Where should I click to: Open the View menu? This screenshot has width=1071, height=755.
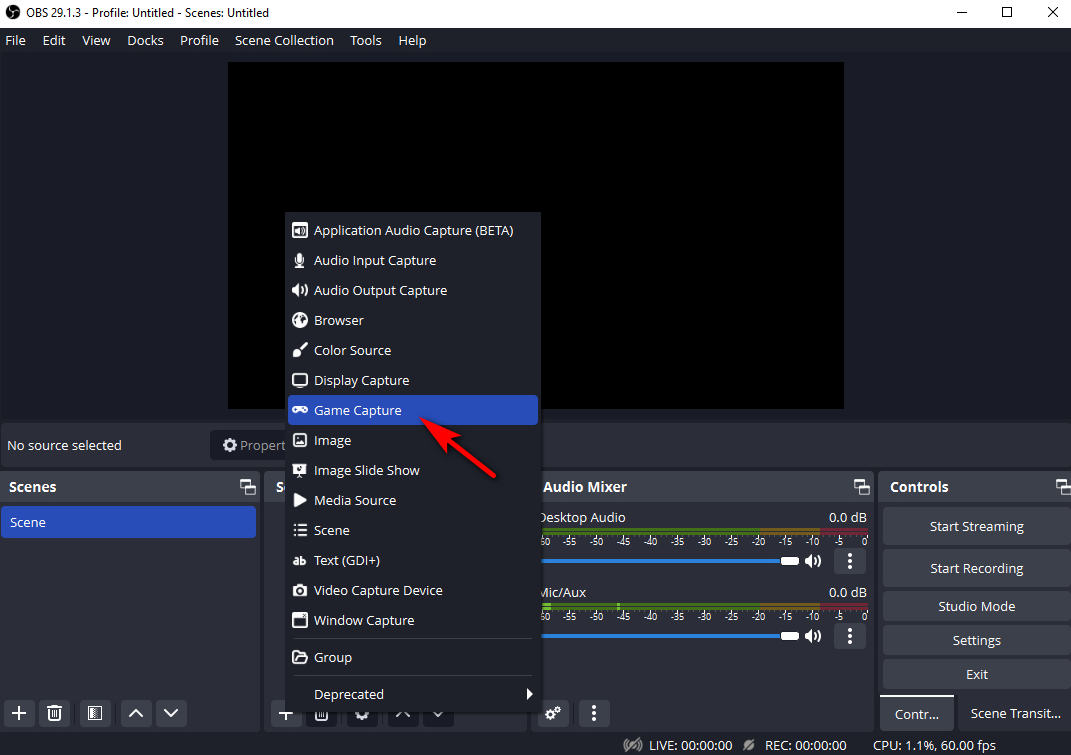pos(96,40)
